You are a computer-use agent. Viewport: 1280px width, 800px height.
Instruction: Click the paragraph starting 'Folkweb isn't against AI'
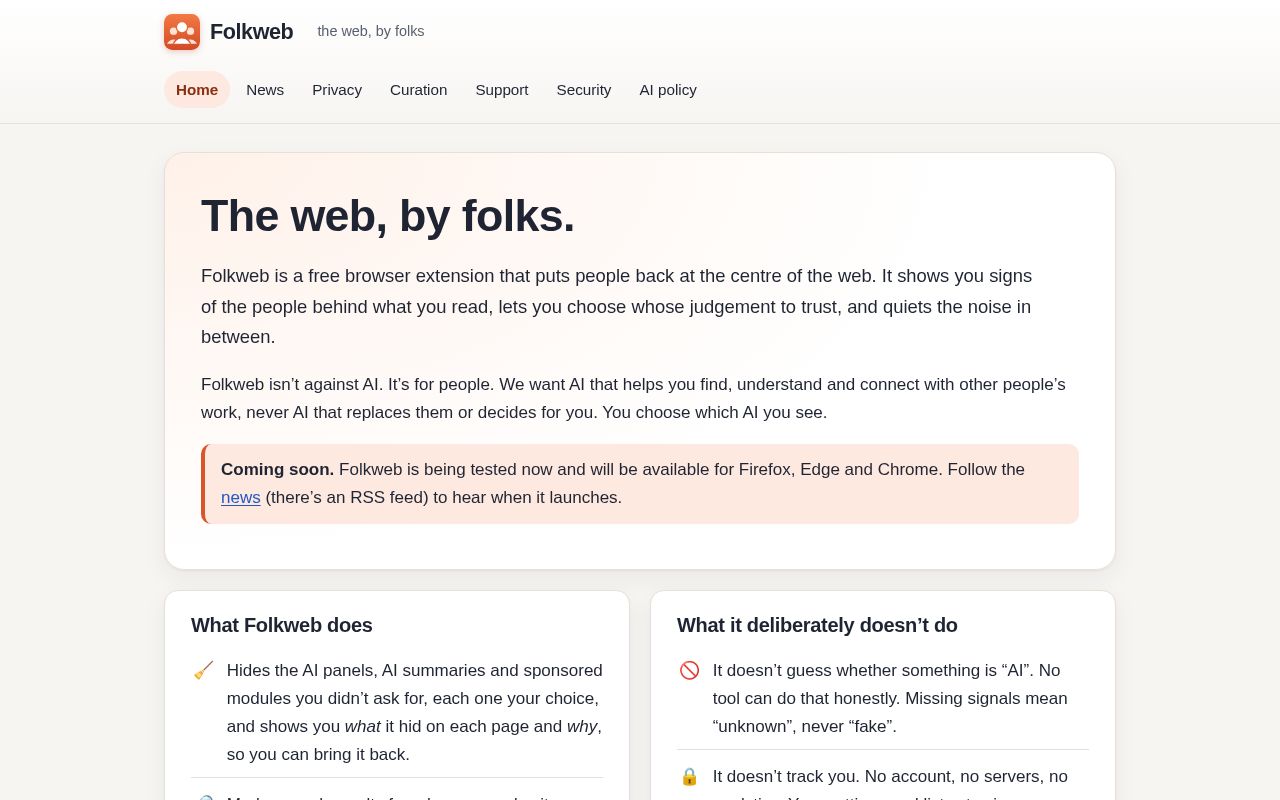[636, 398]
